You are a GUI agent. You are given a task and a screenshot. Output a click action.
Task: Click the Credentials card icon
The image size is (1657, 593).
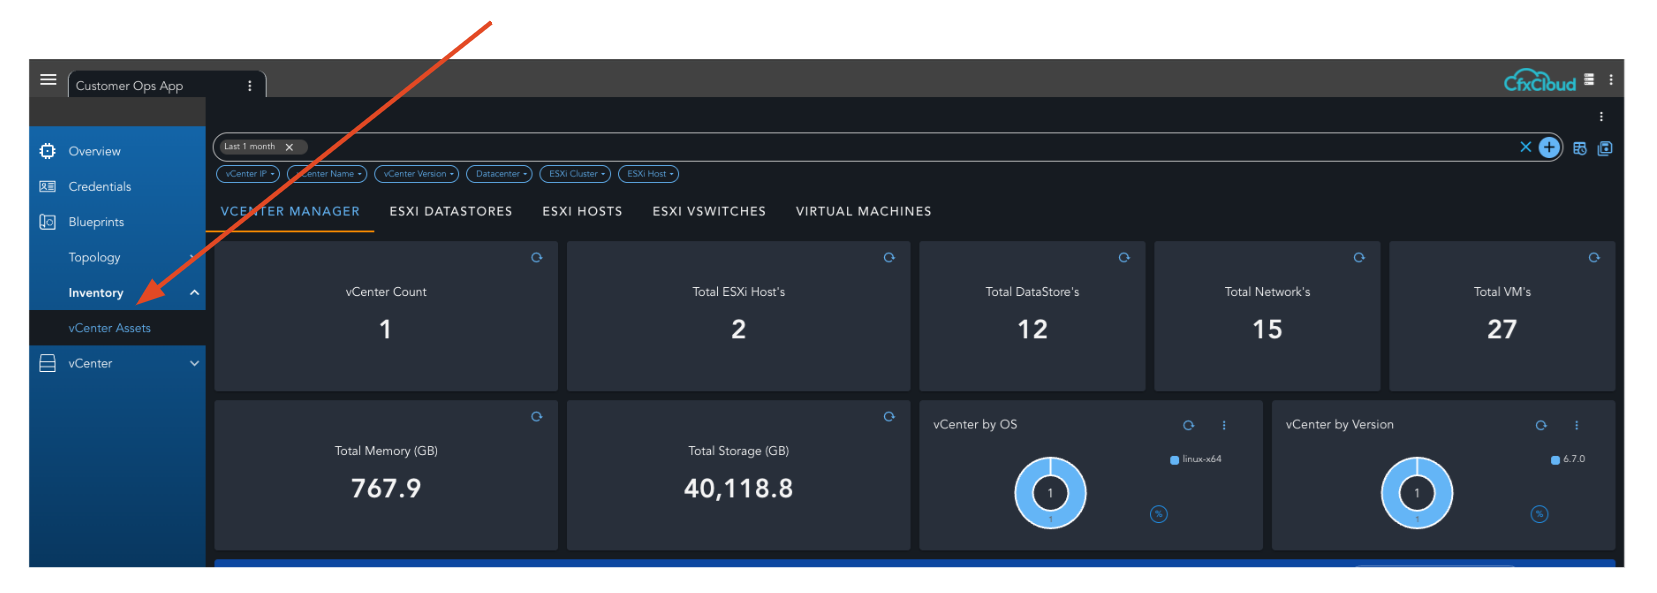coord(47,187)
